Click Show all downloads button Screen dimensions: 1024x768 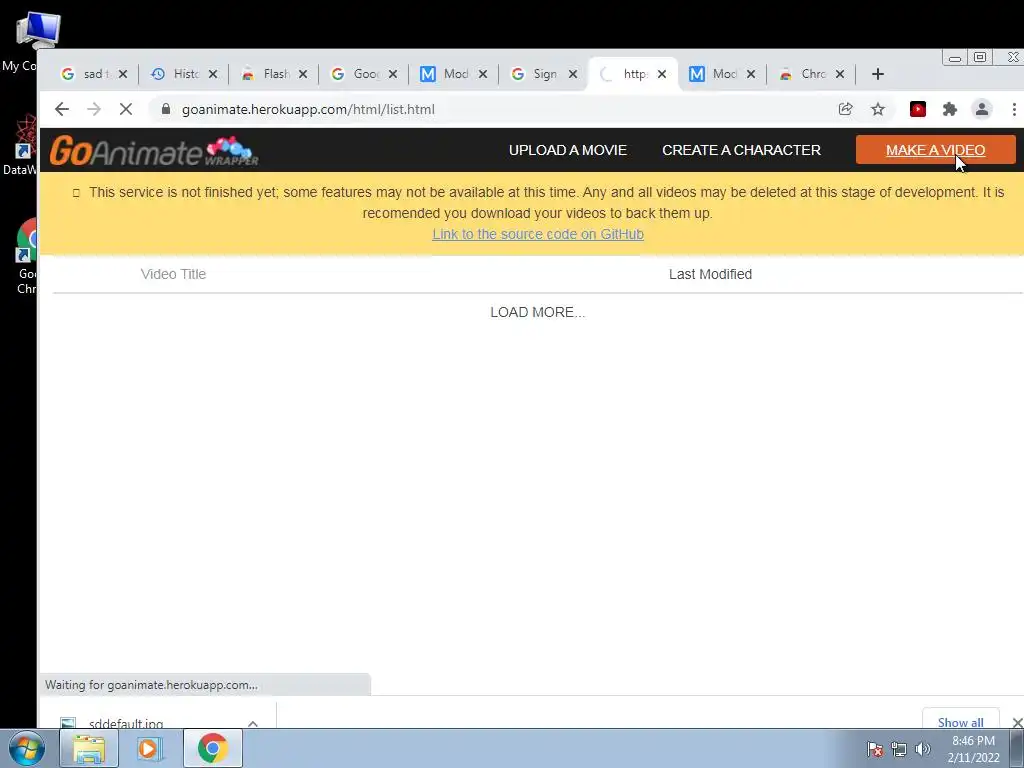click(x=960, y=720)
